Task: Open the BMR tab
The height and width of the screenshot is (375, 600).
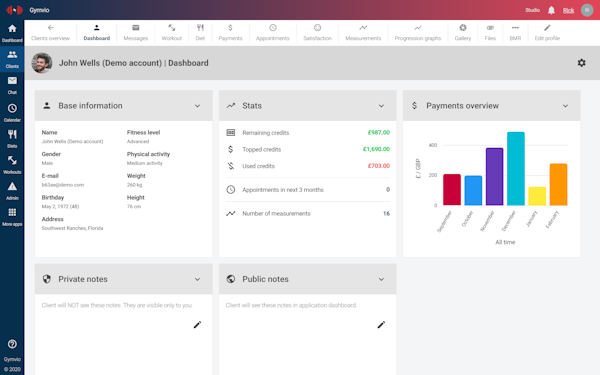Action: pyautogui.click(x=515, y=33)
